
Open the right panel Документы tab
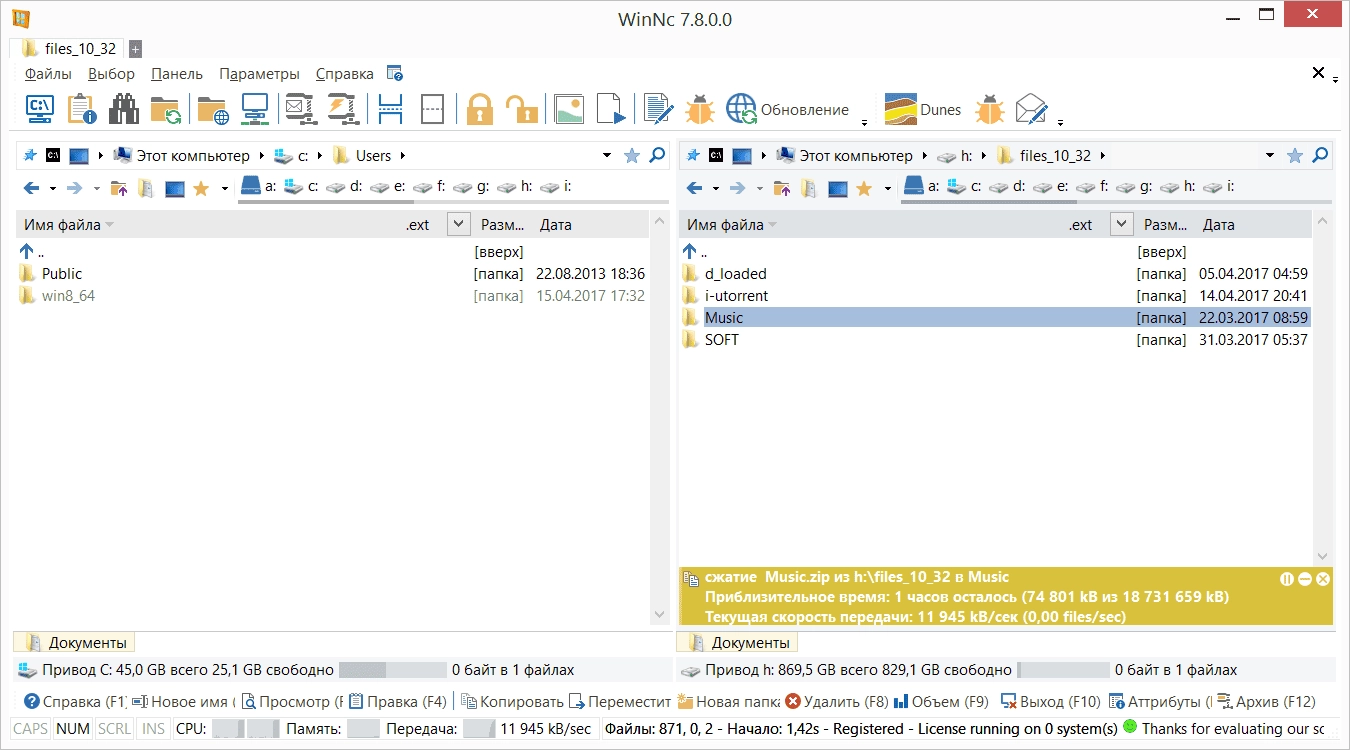(x=738, y=643)
